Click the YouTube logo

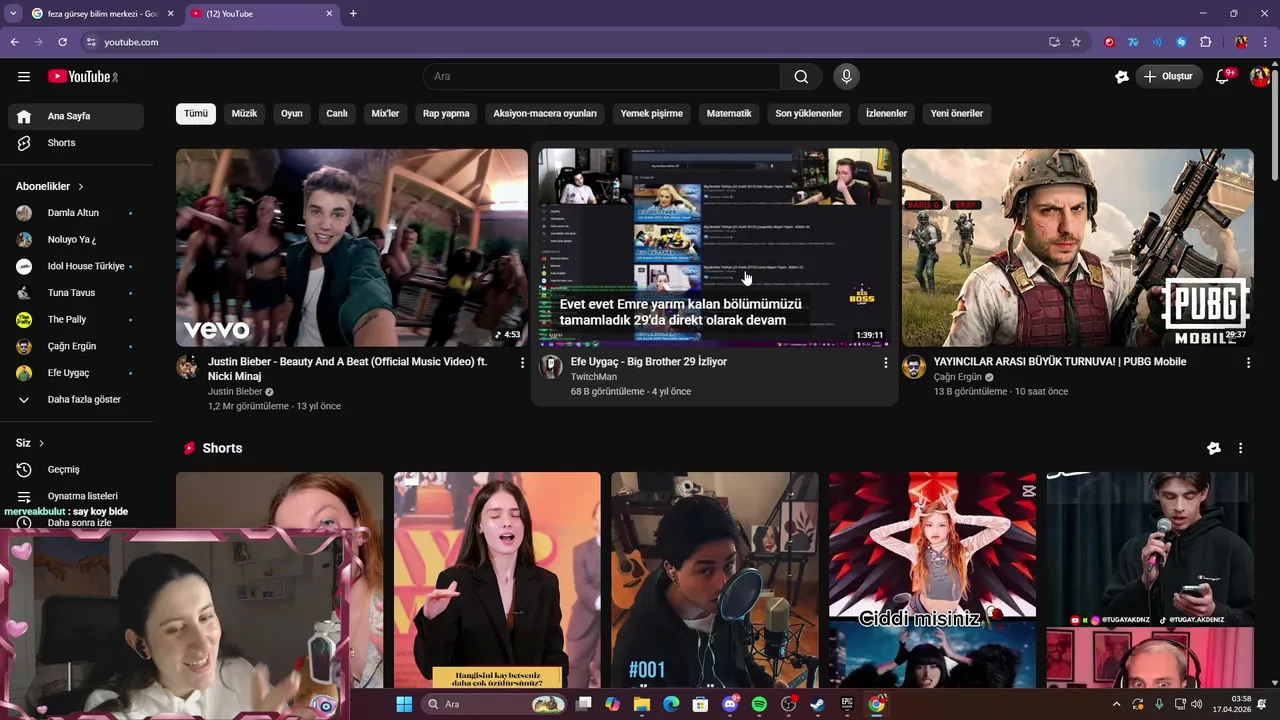82,76
